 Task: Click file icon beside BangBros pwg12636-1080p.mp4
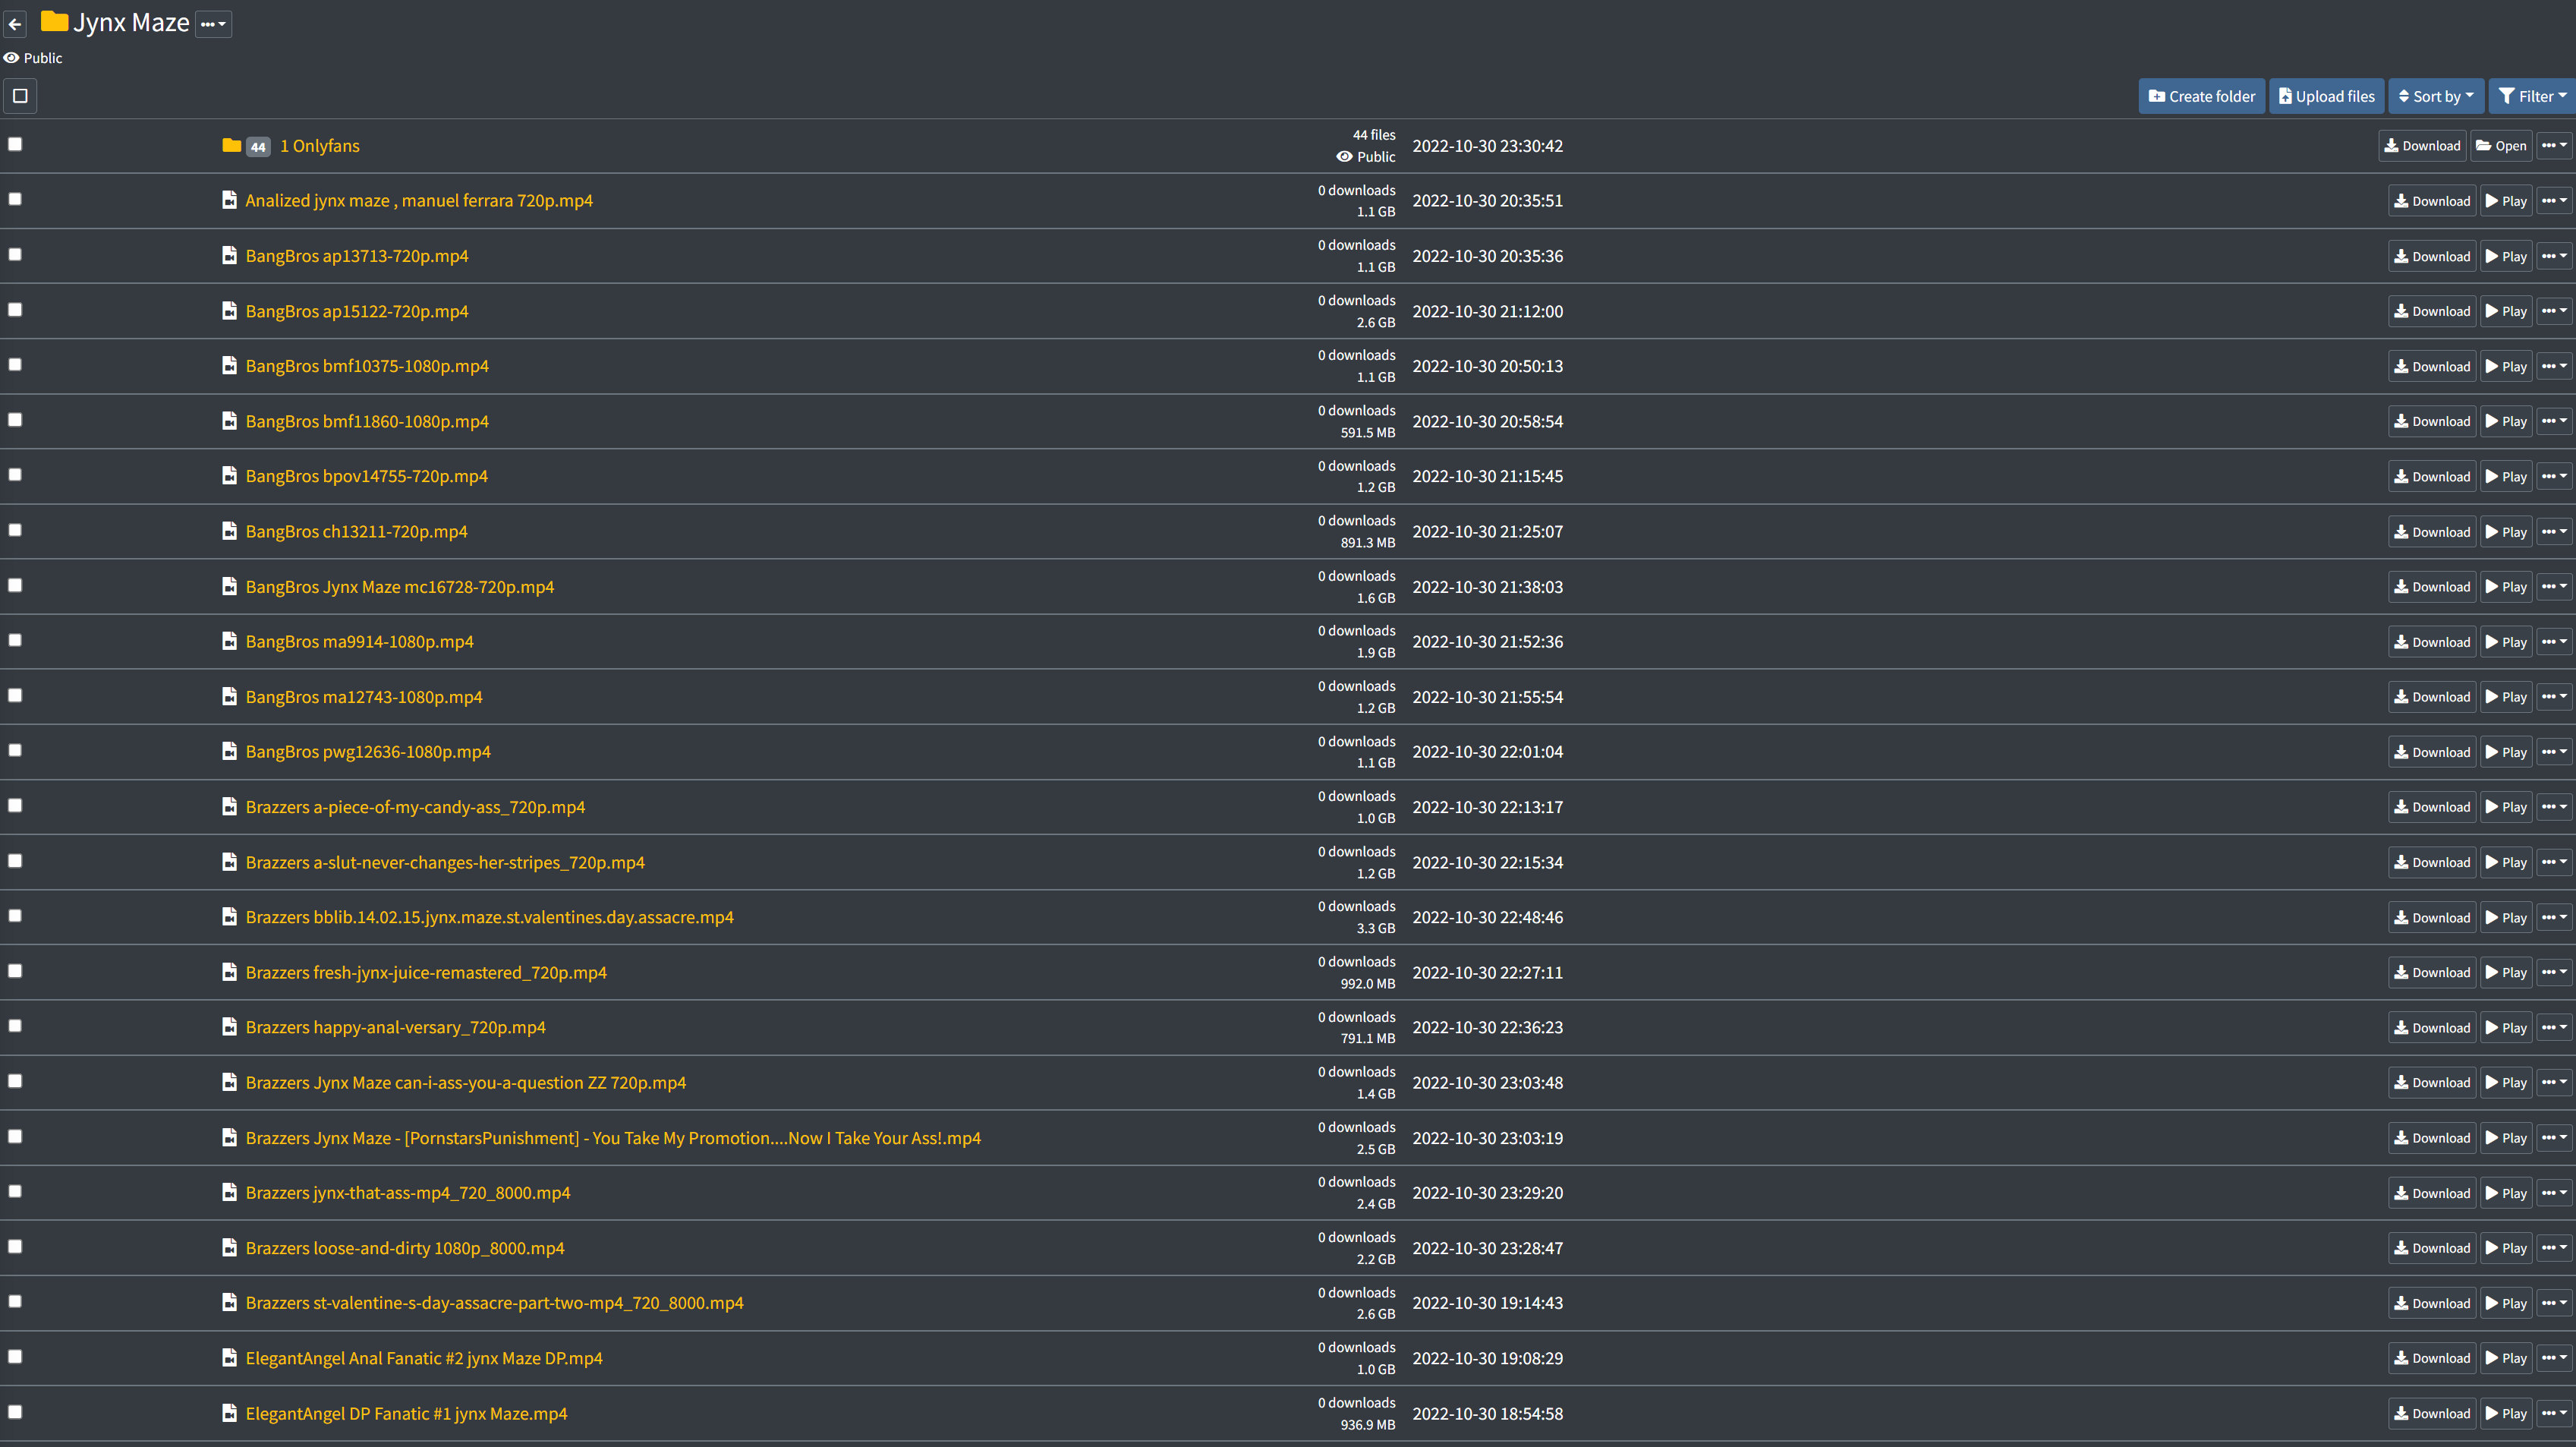pos(230,752)
